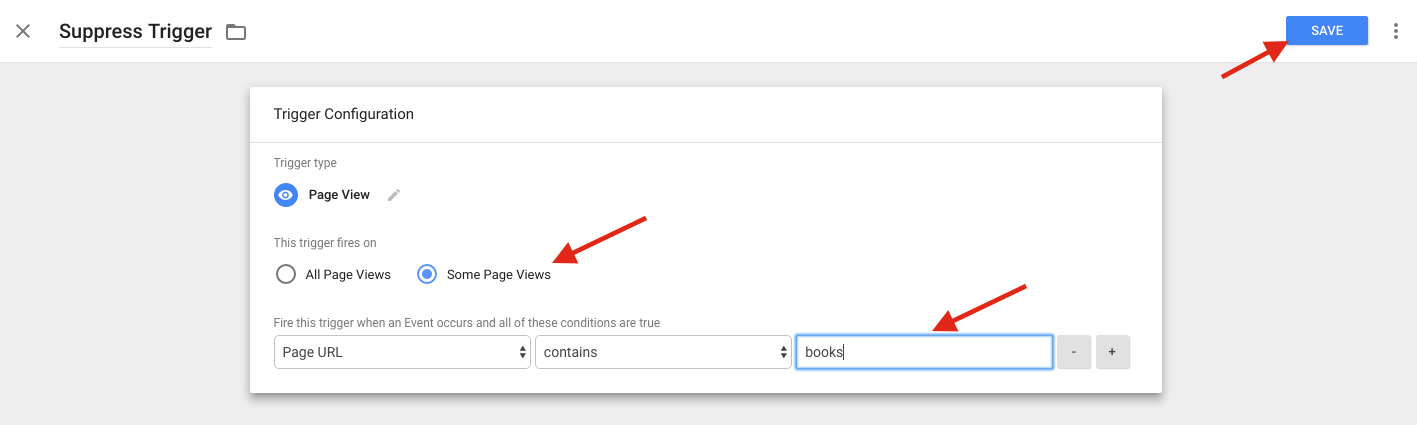Open the three-dot more actions menu
The height and width of the screenshot is (425, 1417).
point(1396,31)
